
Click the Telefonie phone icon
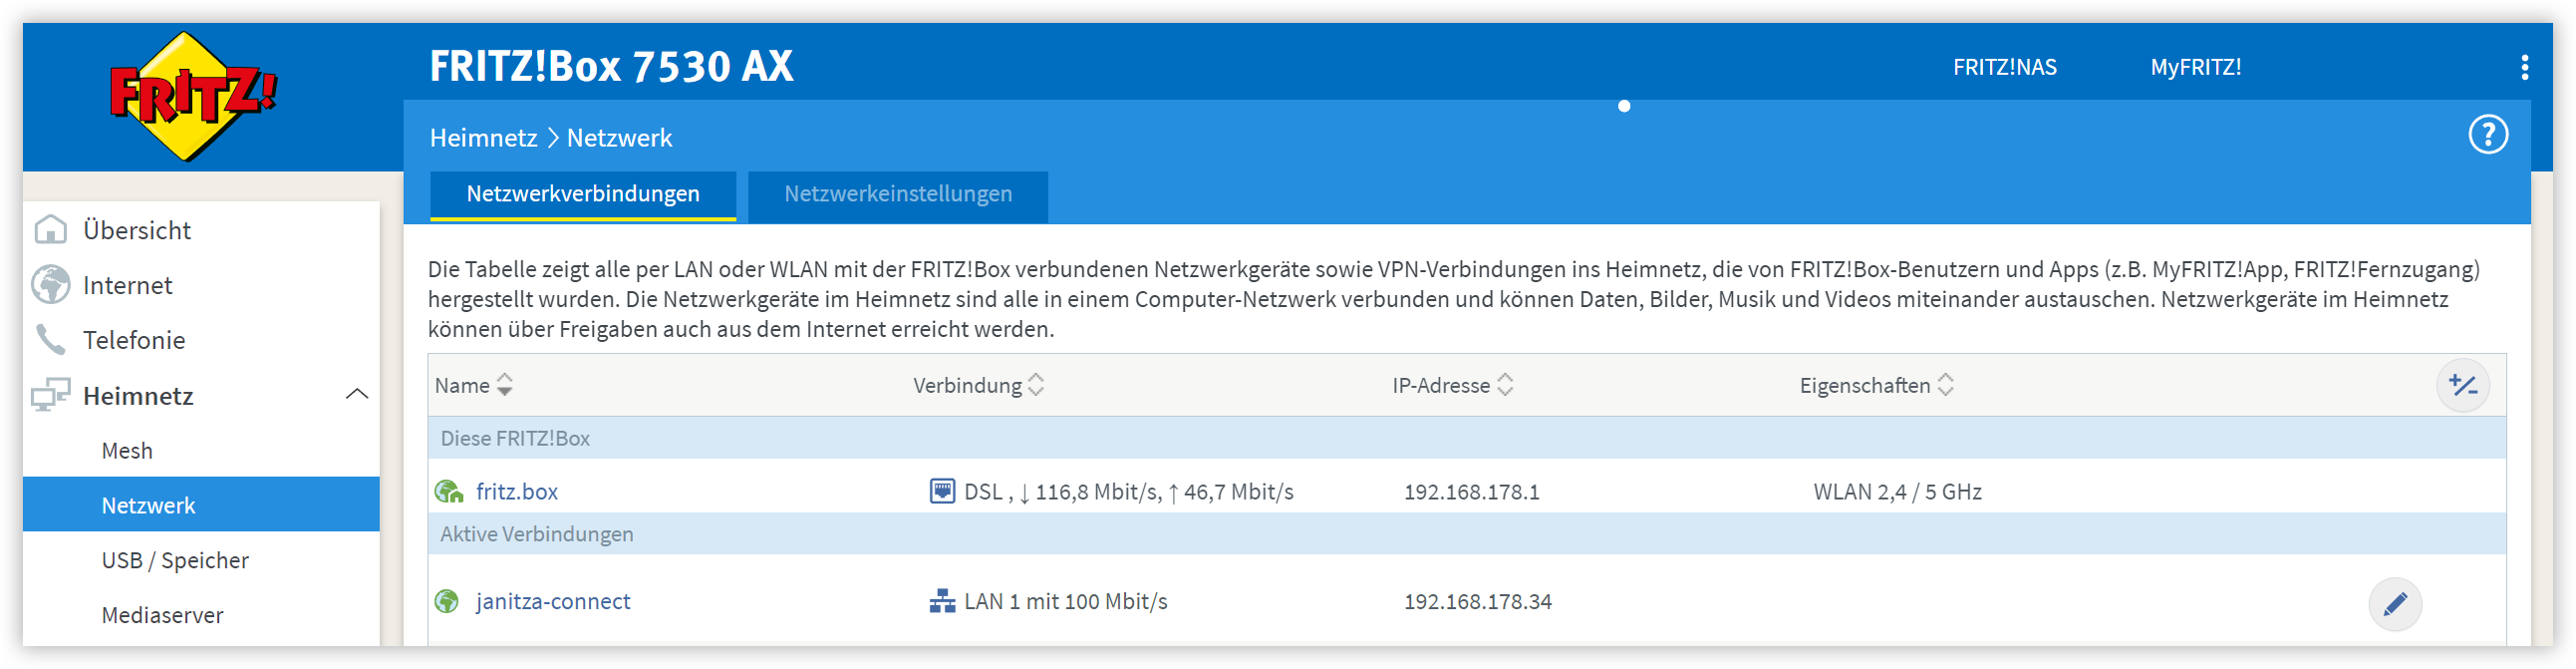point(50,340)
